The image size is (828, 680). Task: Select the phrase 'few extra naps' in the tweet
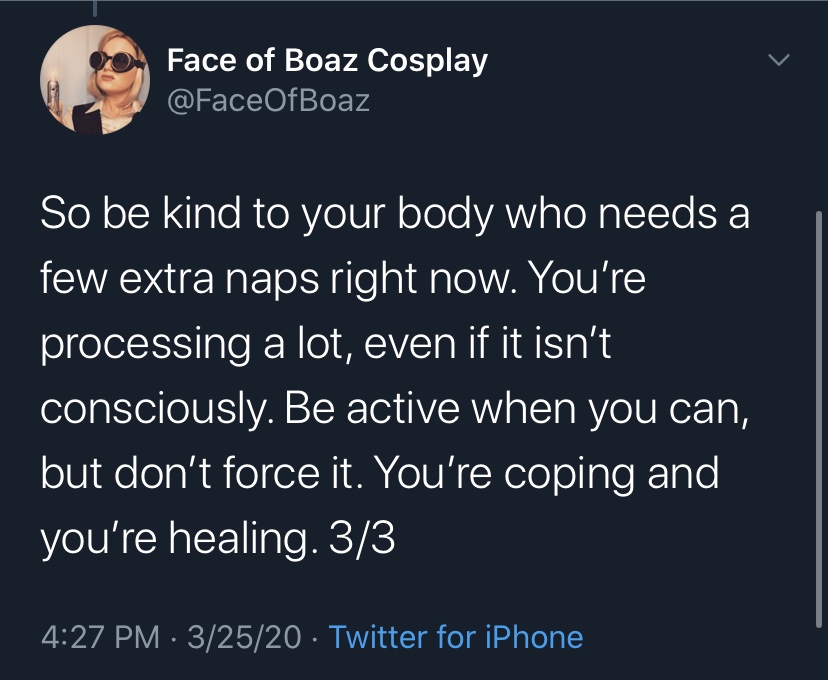tap(180, 279)
